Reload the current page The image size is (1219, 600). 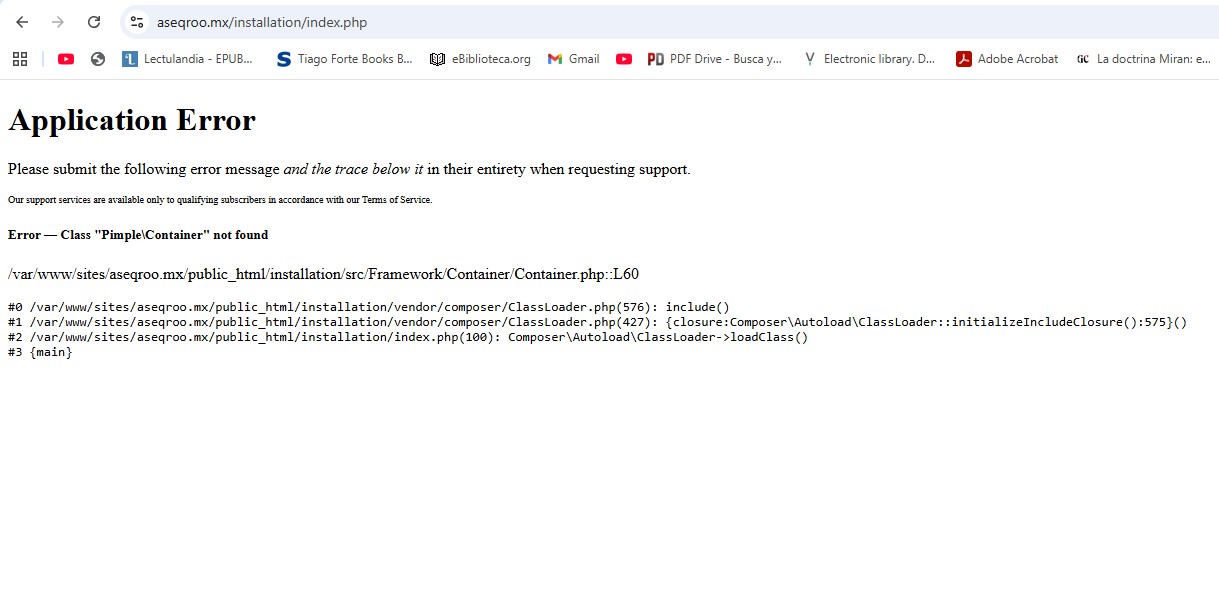94,22
